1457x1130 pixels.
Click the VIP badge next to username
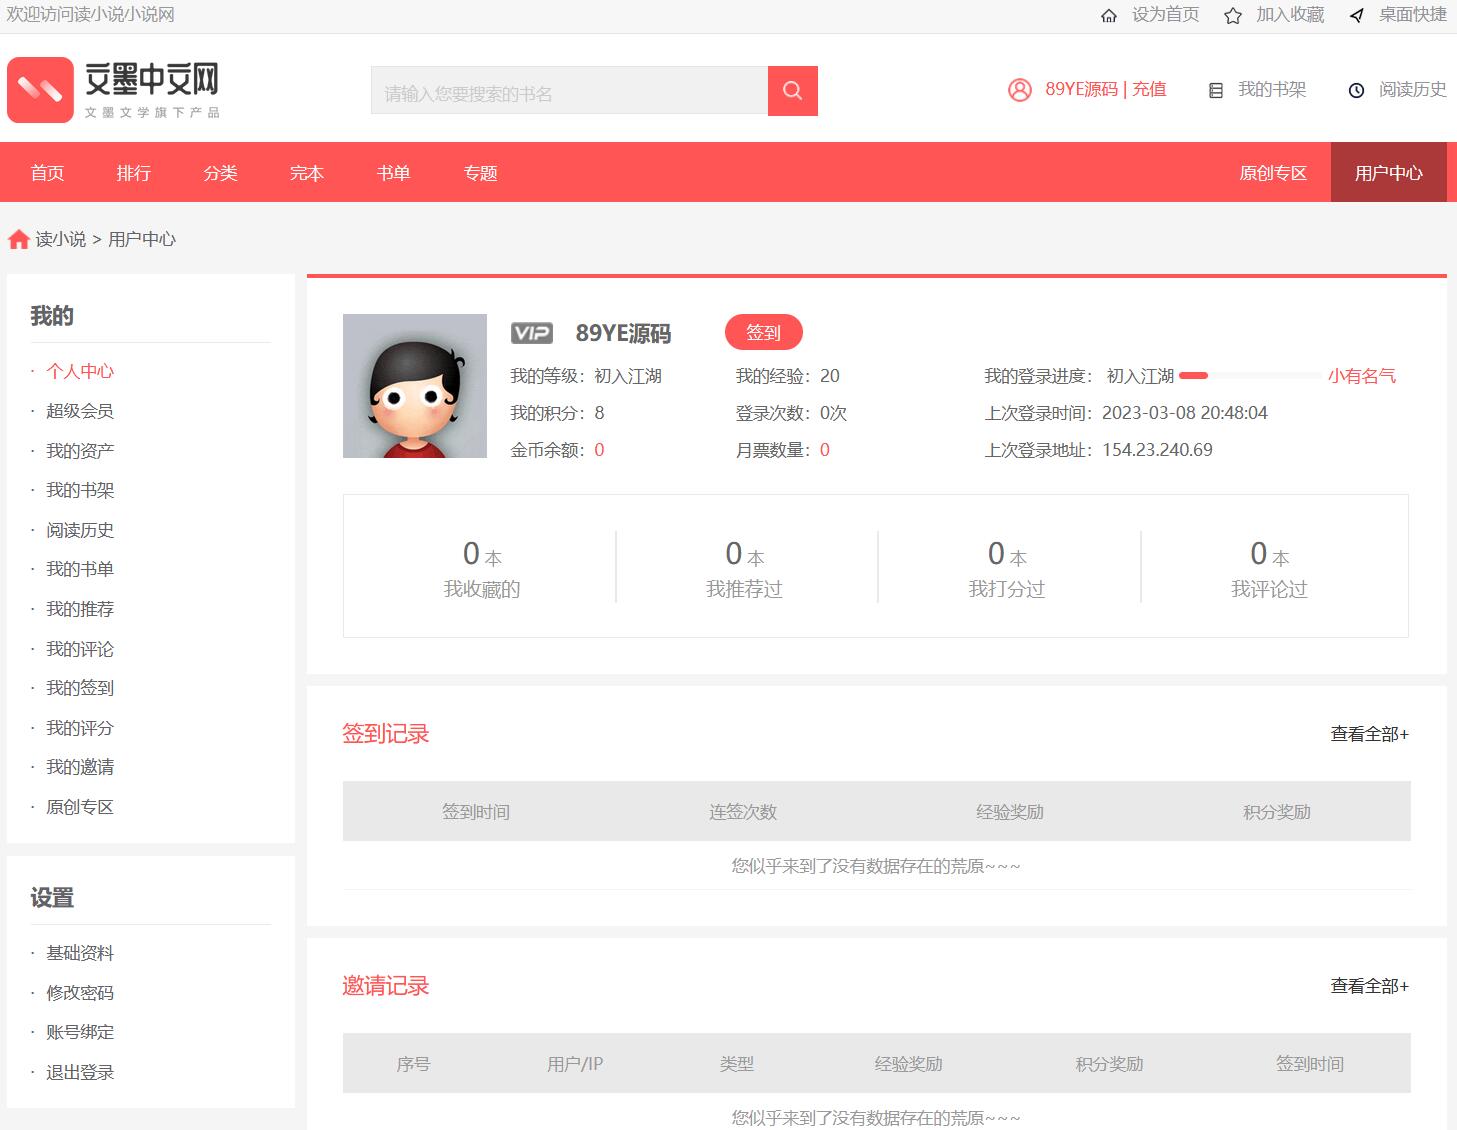point(531,333)
